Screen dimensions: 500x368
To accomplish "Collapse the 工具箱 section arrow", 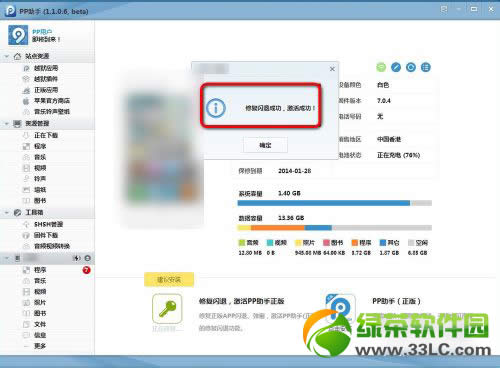I will tap(7, 212).
